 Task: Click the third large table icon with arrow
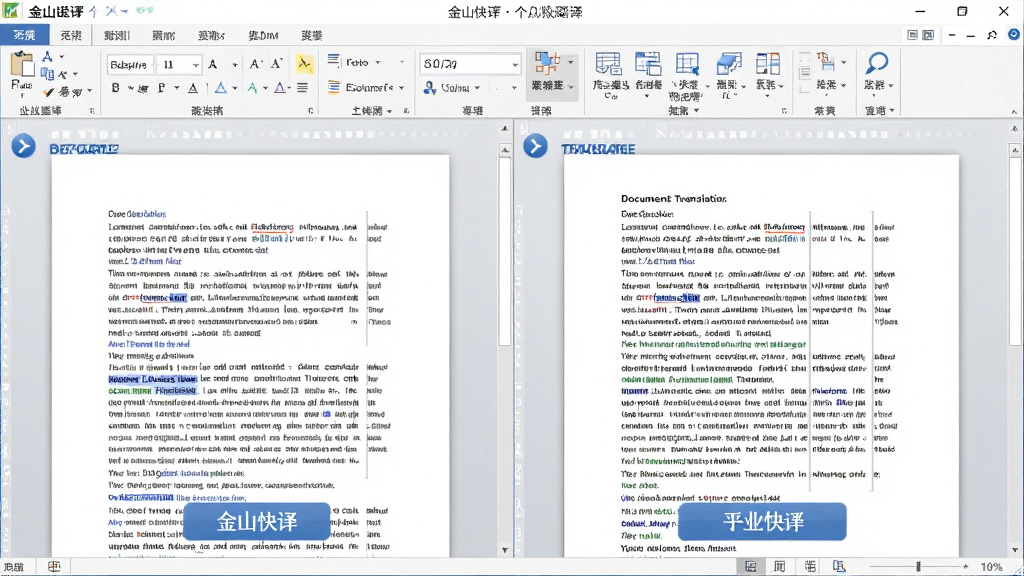(x=687, y=64)
